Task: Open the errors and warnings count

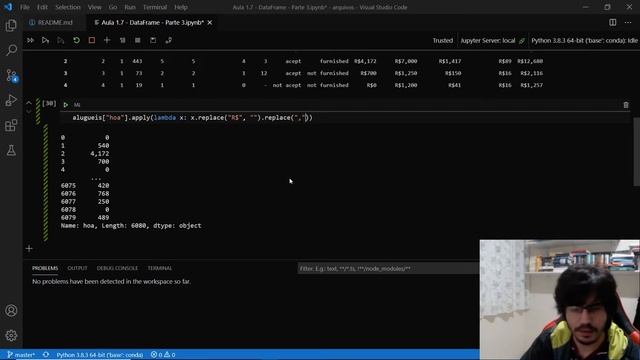Action: point(163,355)
